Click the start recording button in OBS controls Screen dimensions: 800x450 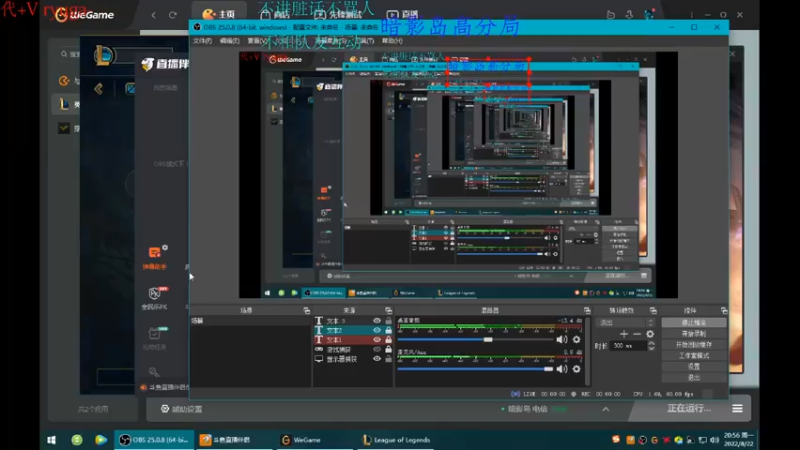coord(694,334)
